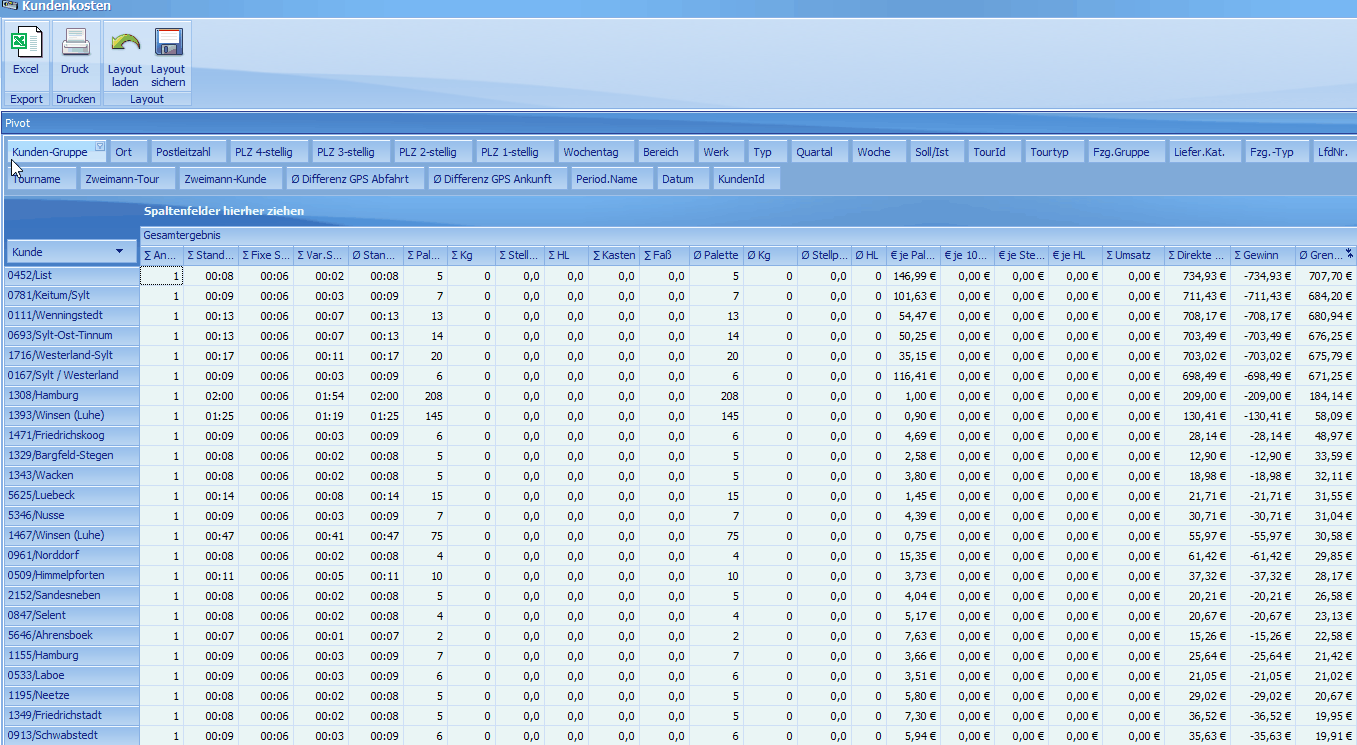The image size is (1357, 745).
Task: Select the Quartal pivot field
Action: [x=819, y=152]
